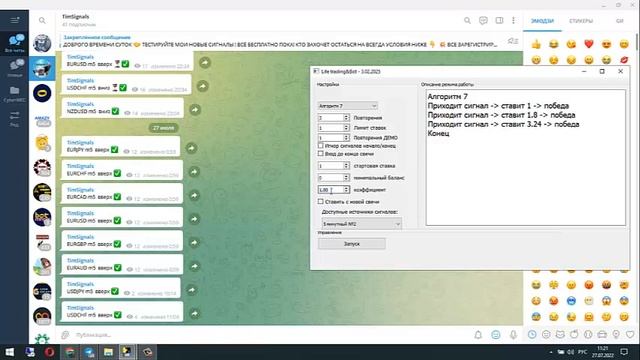Open the 'Ред.' edit folders item
The image size is (640, 360).
point(15,118)
